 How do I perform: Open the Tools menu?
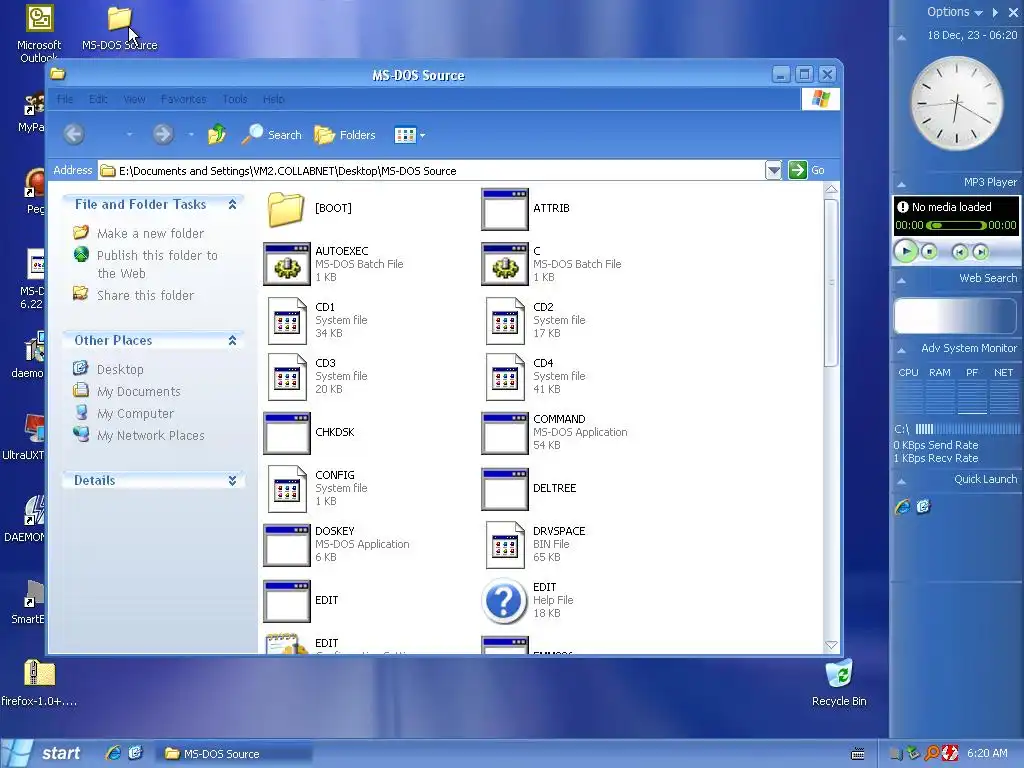[234, 99]
